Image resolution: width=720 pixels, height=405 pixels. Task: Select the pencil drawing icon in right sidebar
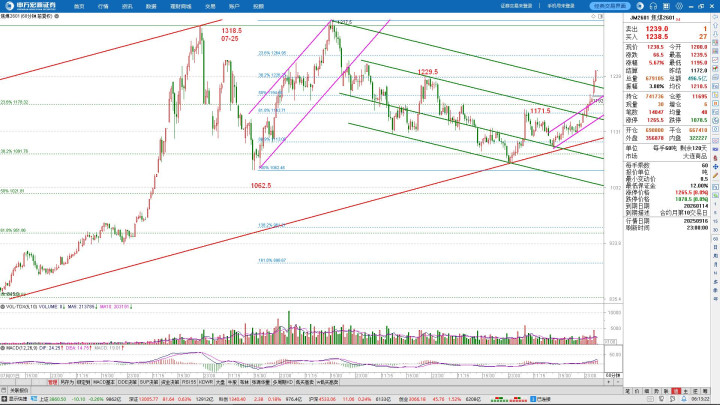pyautogui.click(x=715, y=175)
